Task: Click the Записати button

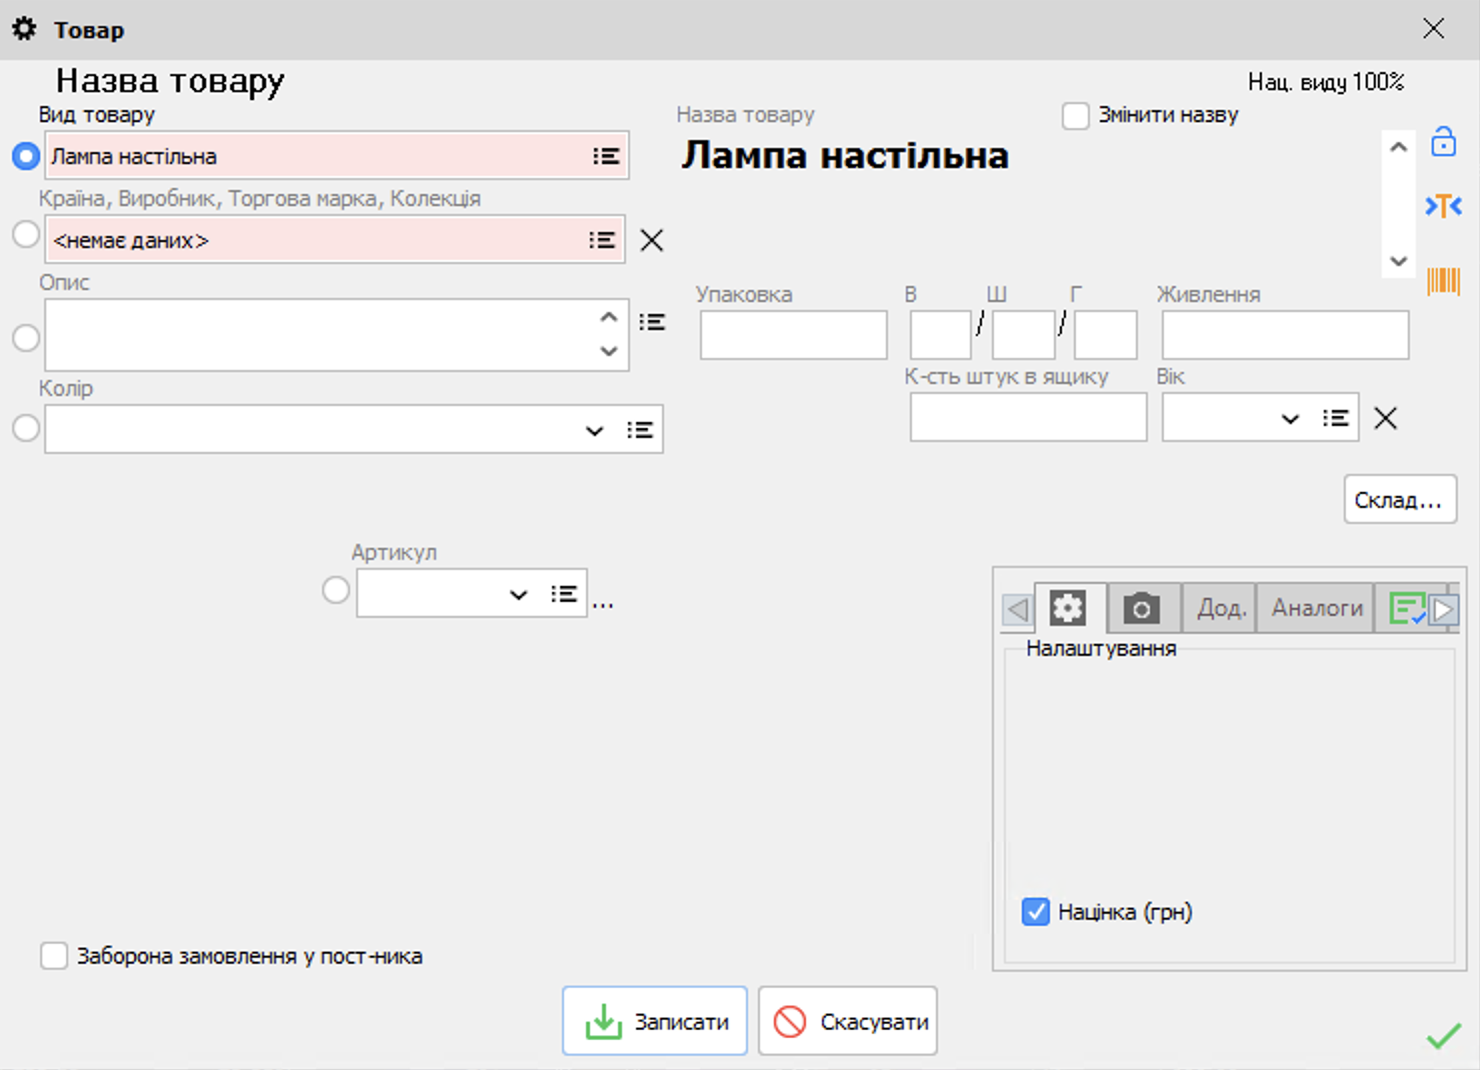Action: (655, 1021)
